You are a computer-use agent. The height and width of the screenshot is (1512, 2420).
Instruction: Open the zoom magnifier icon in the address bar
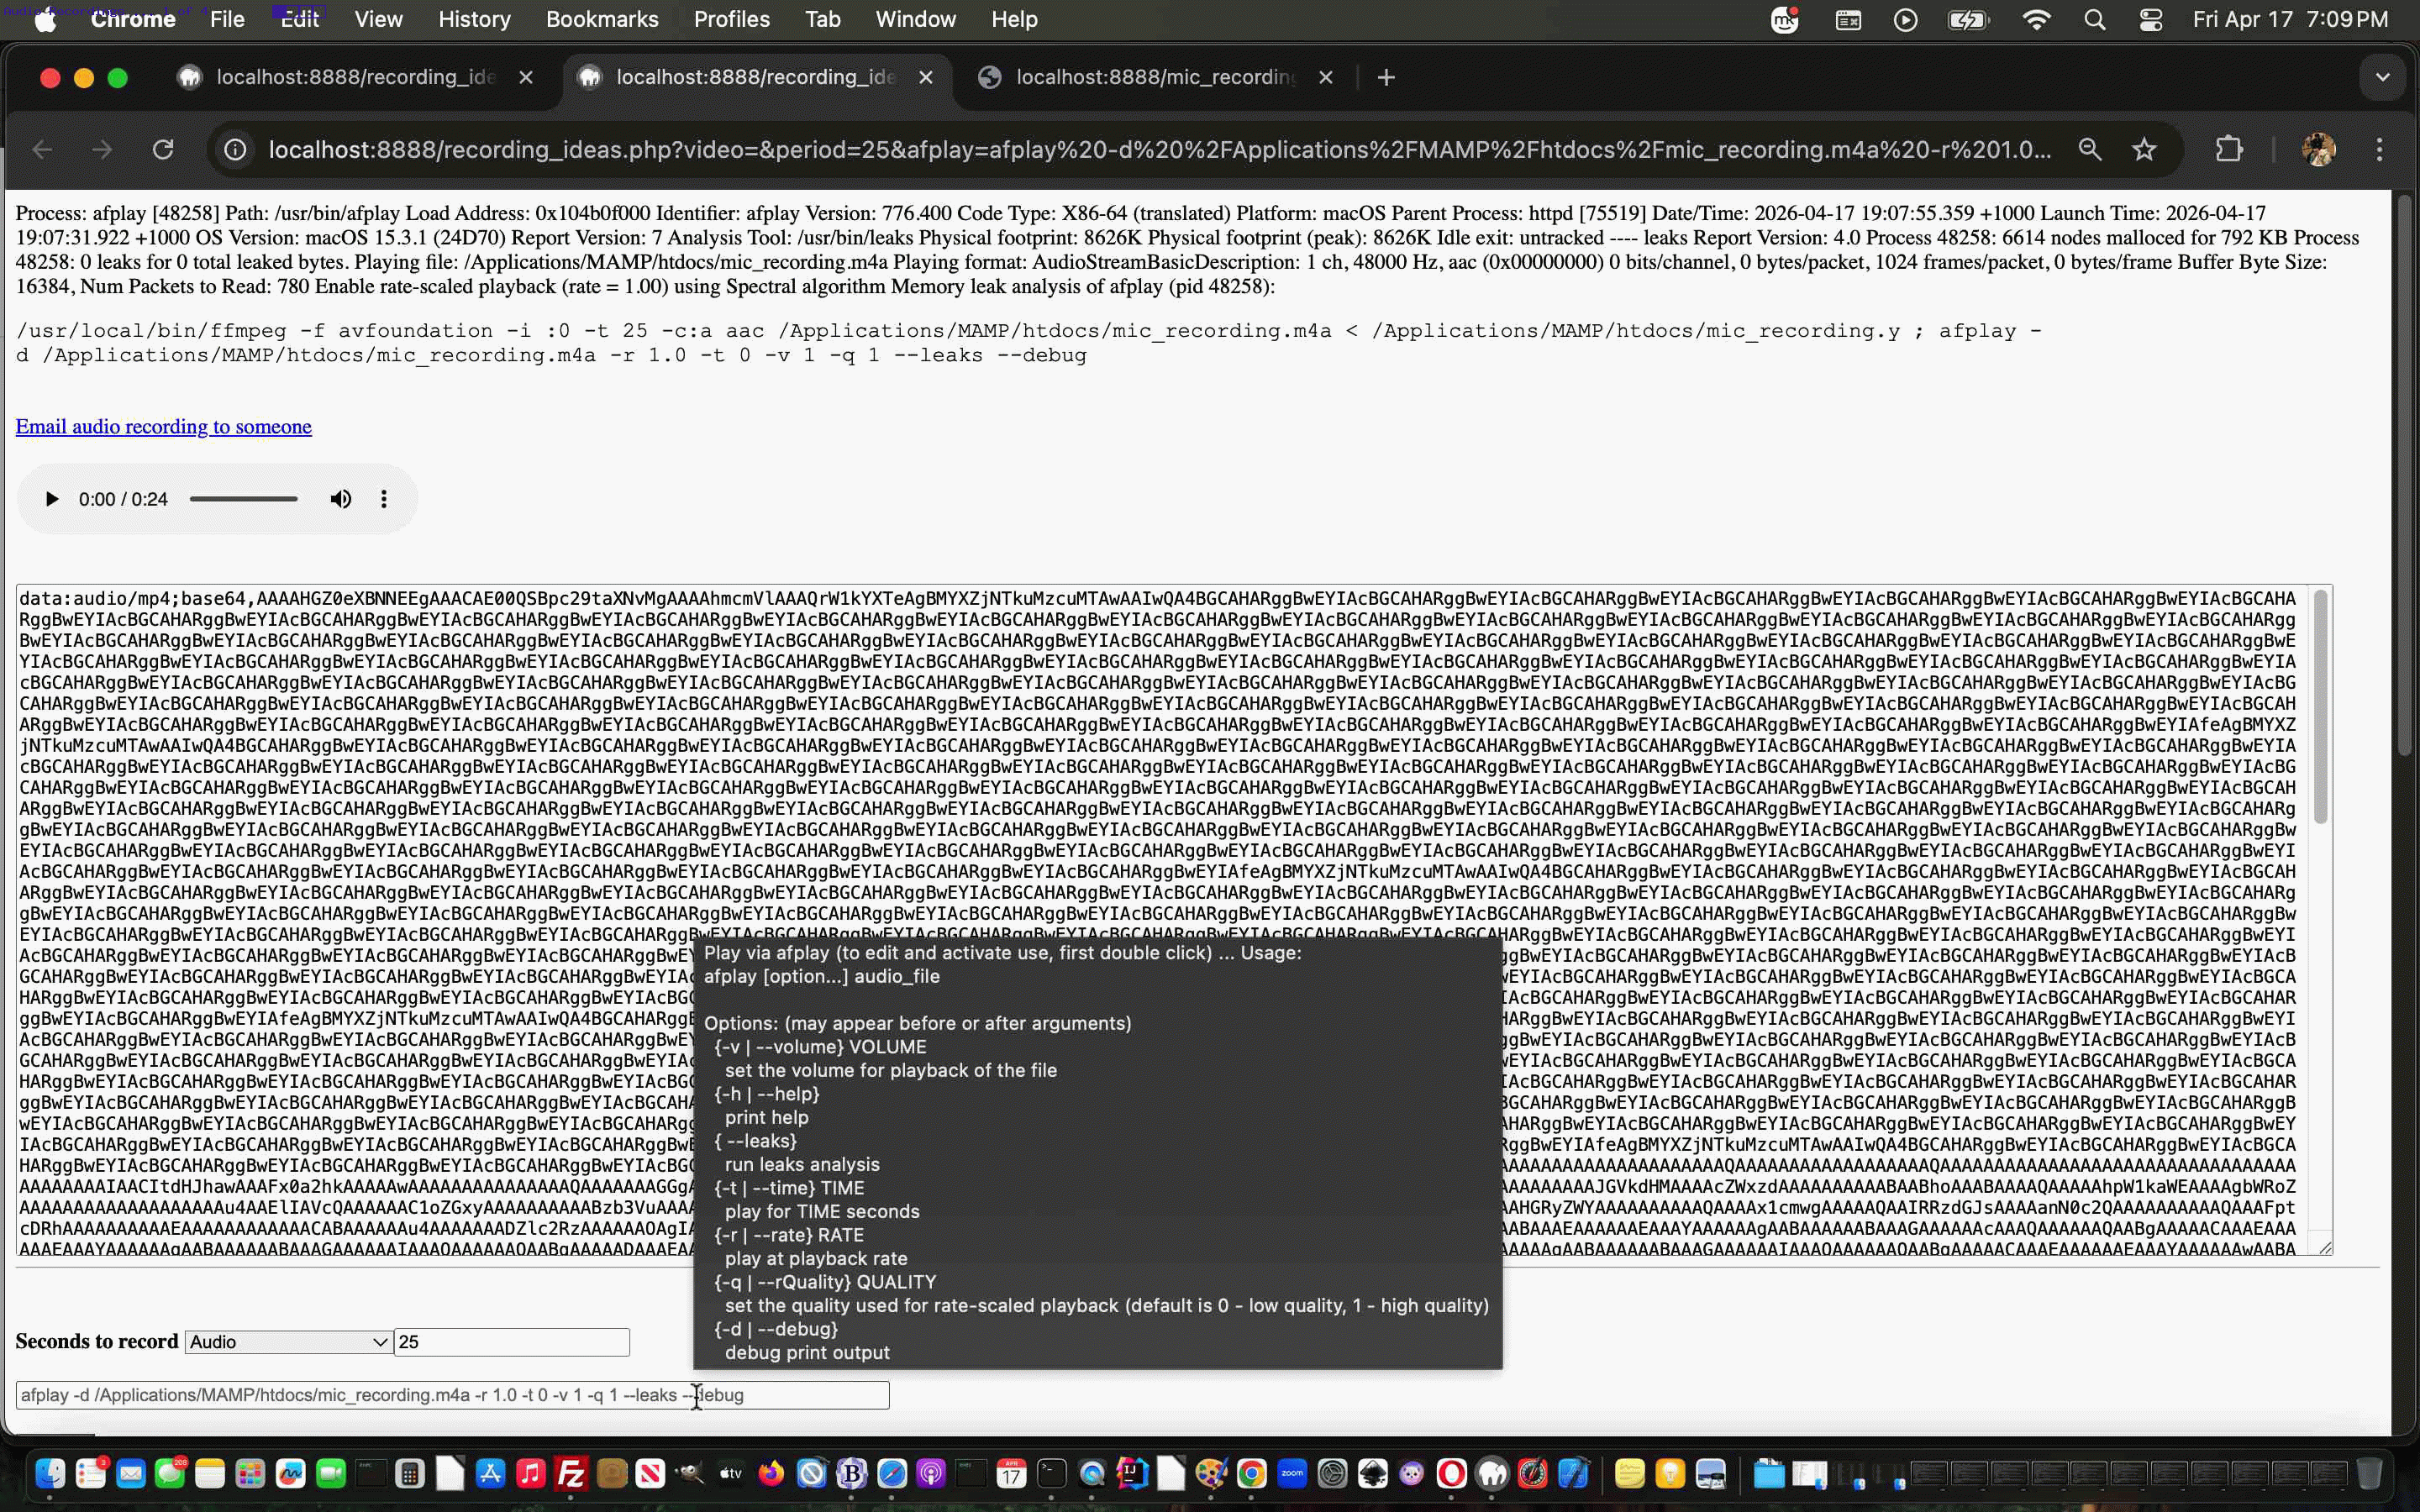coord(2090,150)
